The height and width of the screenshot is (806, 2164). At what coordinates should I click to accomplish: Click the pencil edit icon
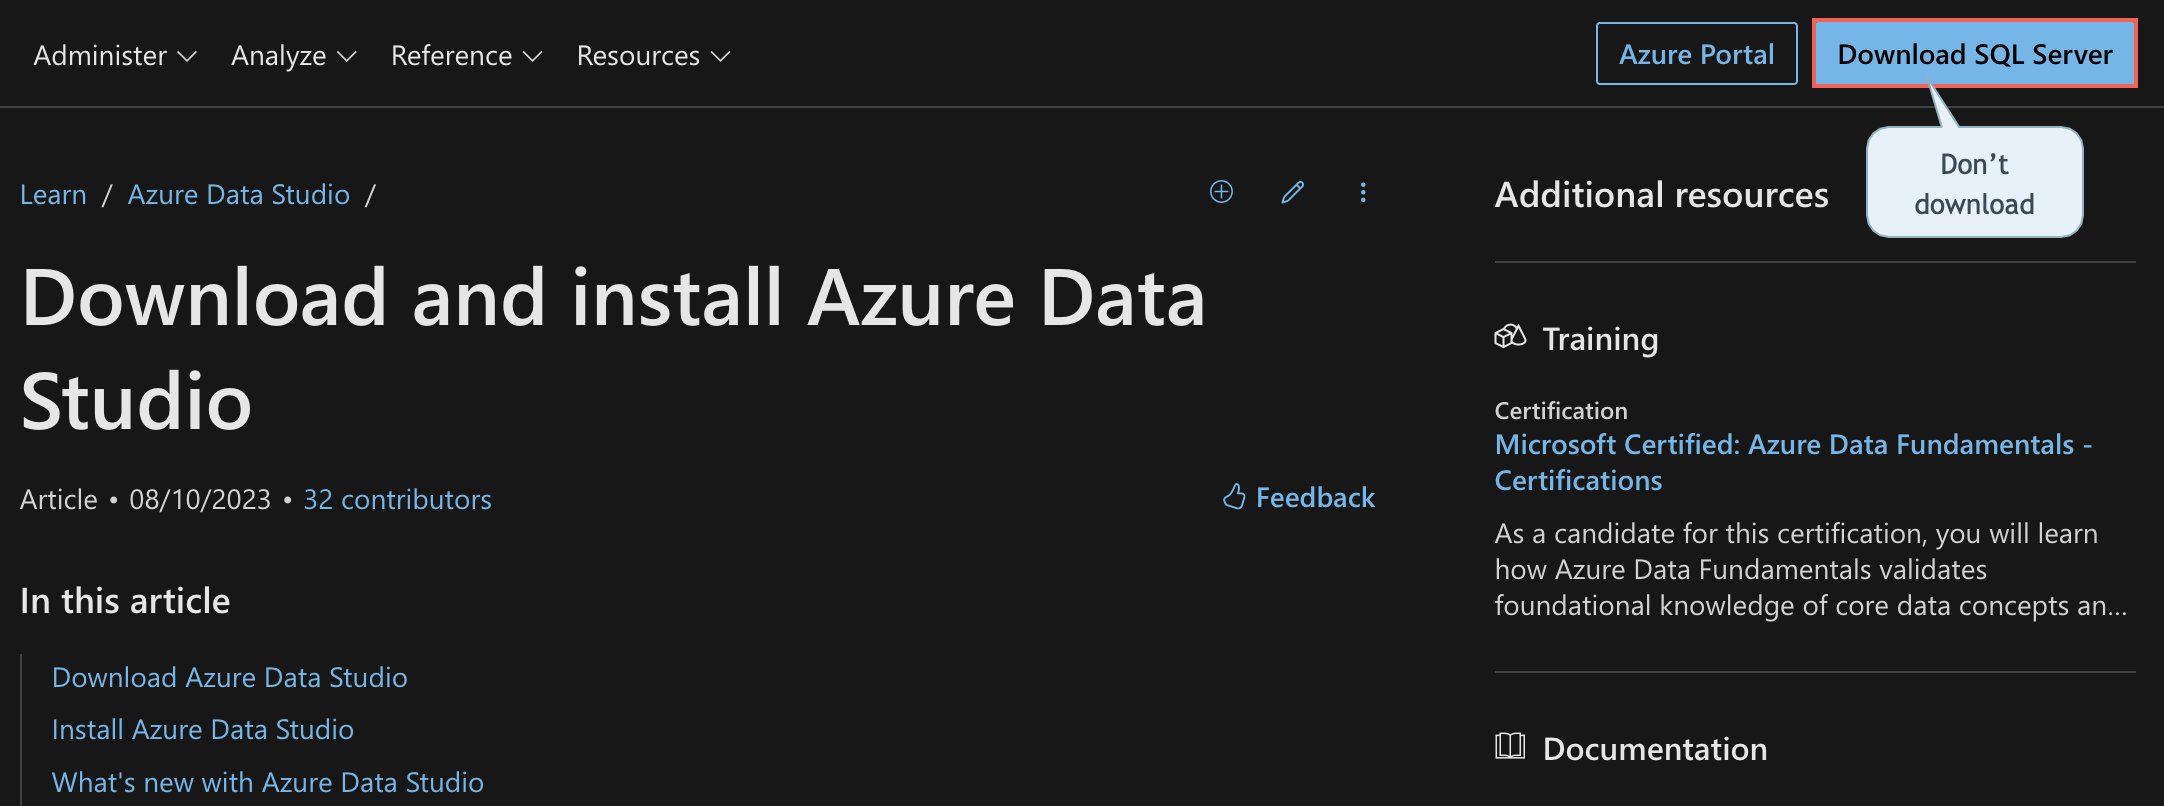tap(1292, 192)
